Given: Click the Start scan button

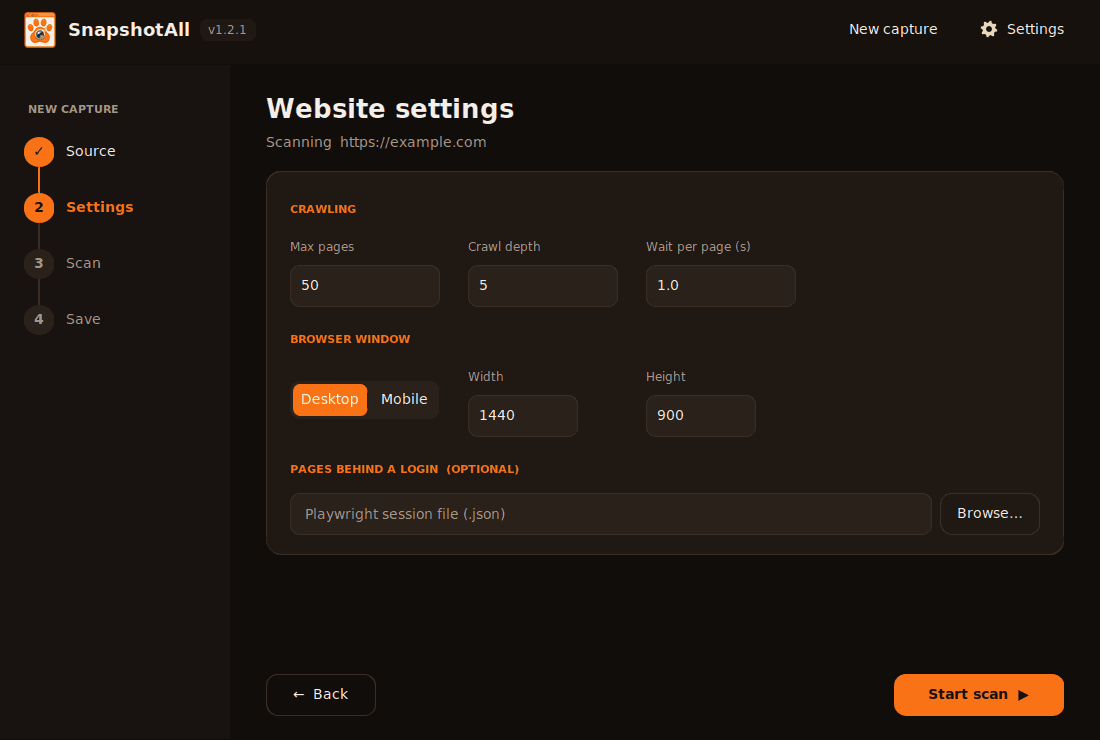Looking at the screenshot, I should pos(979,695).
